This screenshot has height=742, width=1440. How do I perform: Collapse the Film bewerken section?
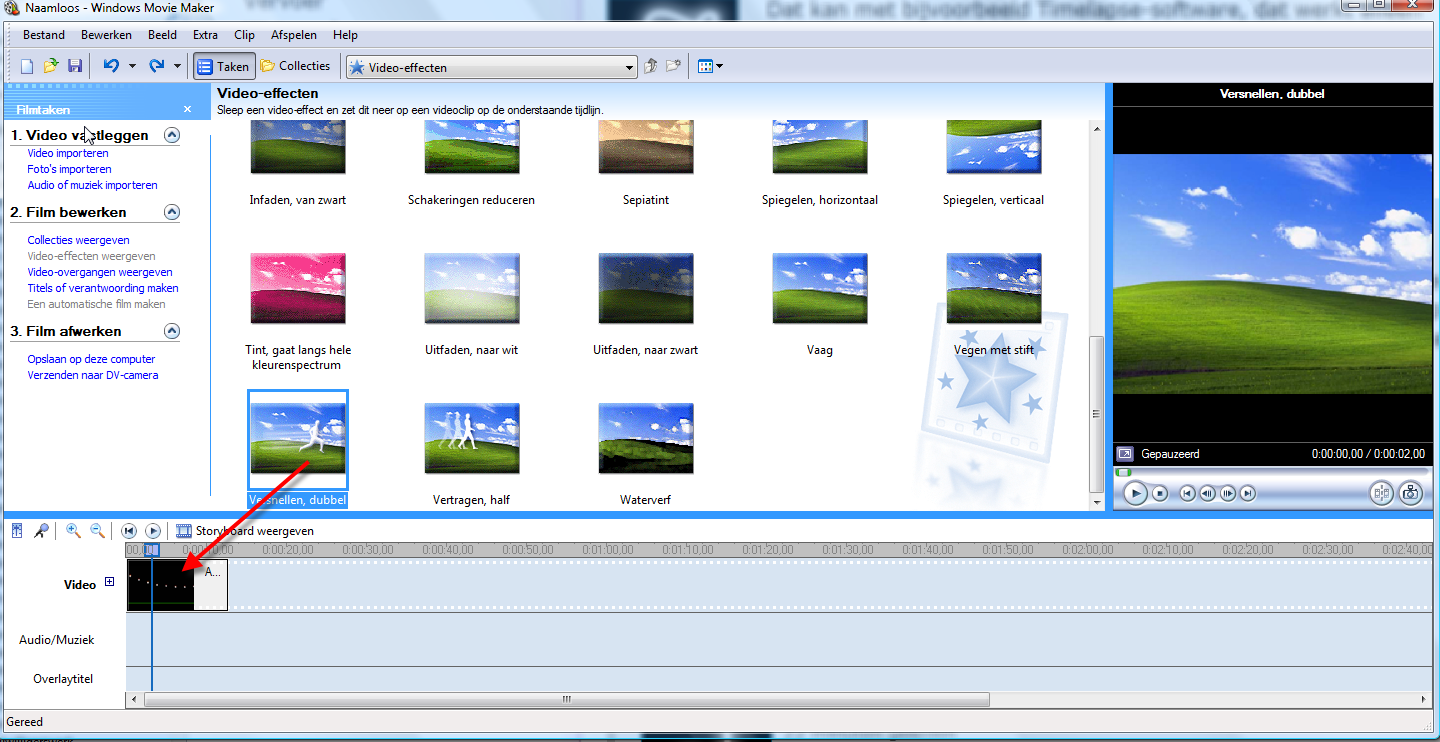pyautogui.click(x=172, y=212)
